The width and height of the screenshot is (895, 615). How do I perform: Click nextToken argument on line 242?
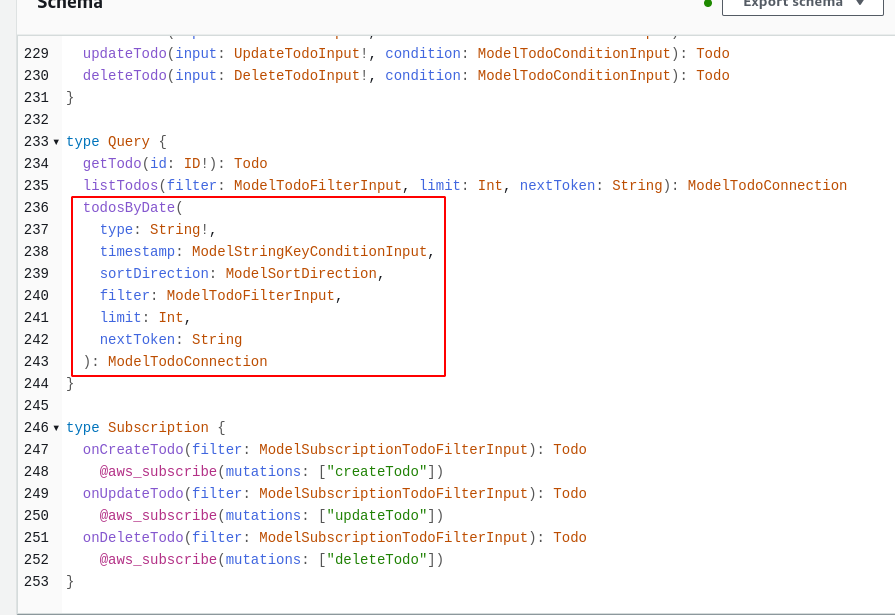click(137, 340)
